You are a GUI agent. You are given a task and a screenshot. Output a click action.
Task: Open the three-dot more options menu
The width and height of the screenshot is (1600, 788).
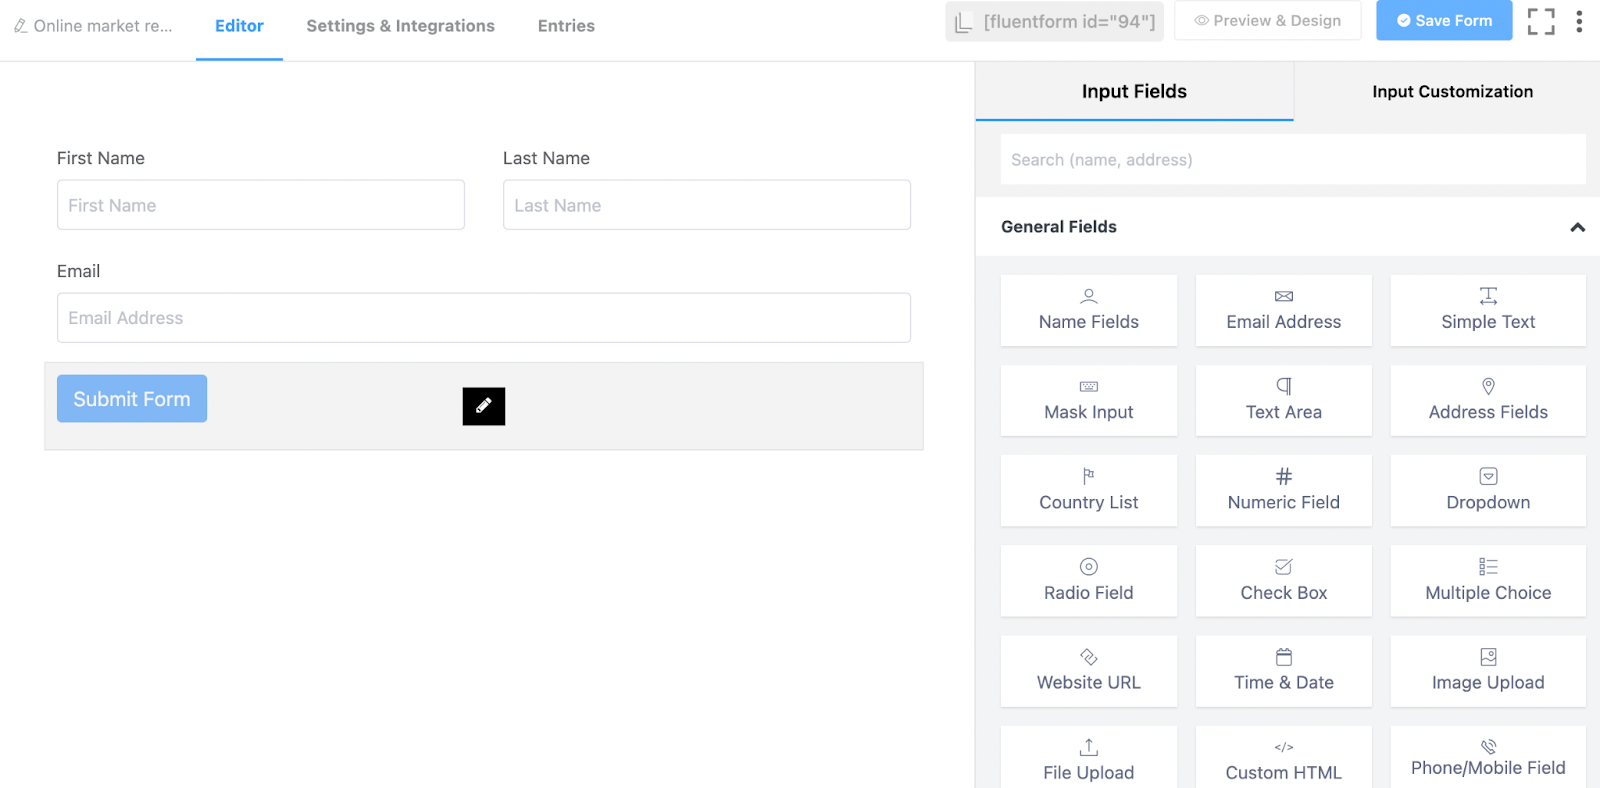tap(1579, 21)
